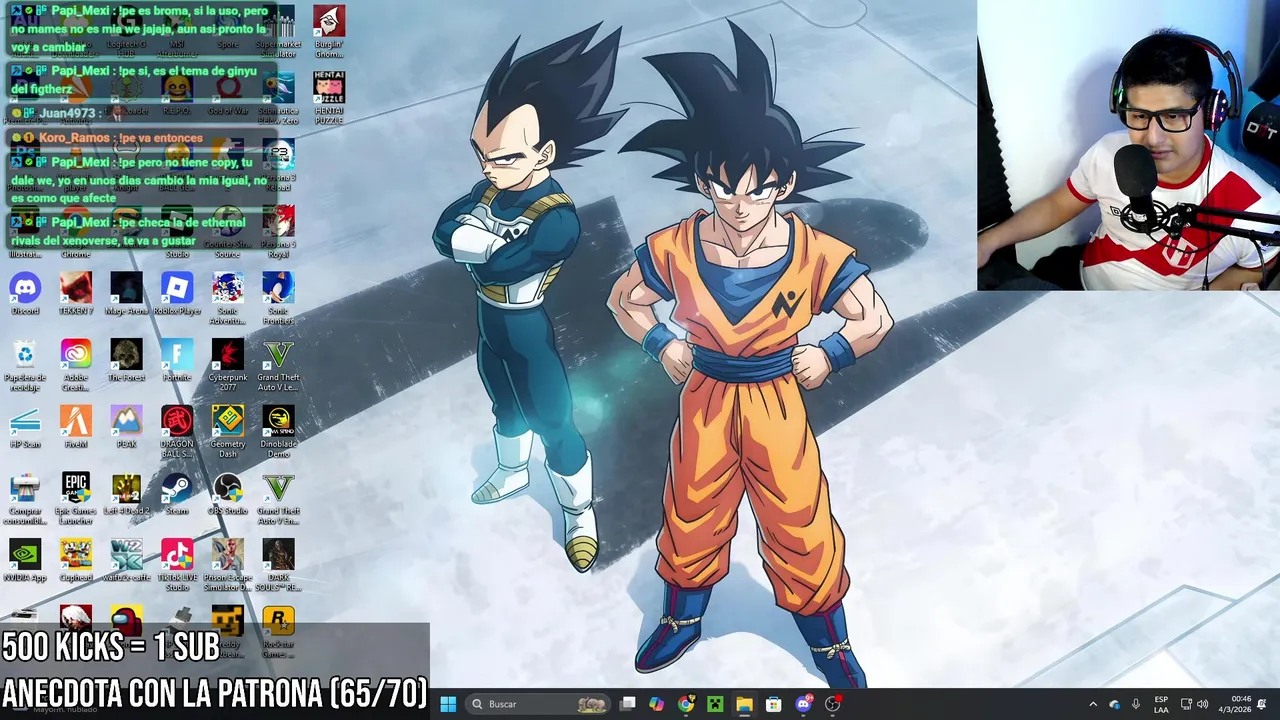Open the Persona 3 Reload shortcut
The height and width of the screenshot is (720, 1280).
click(278, 166)
